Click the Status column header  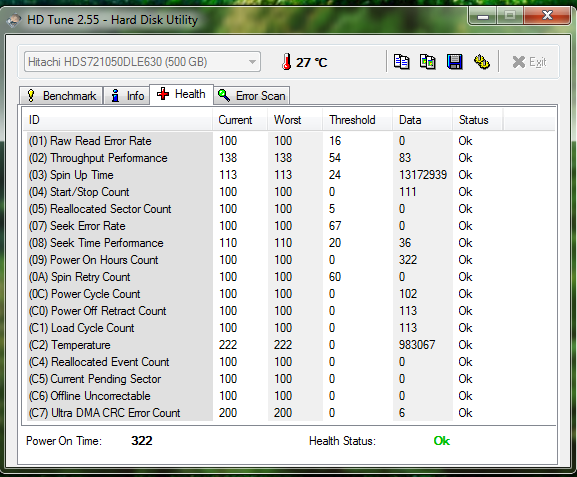(478, 120)
